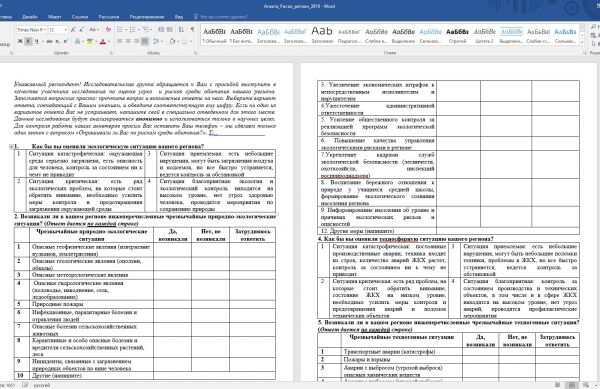
Task: Click 'русский' language in status bar
Action: 42,385
